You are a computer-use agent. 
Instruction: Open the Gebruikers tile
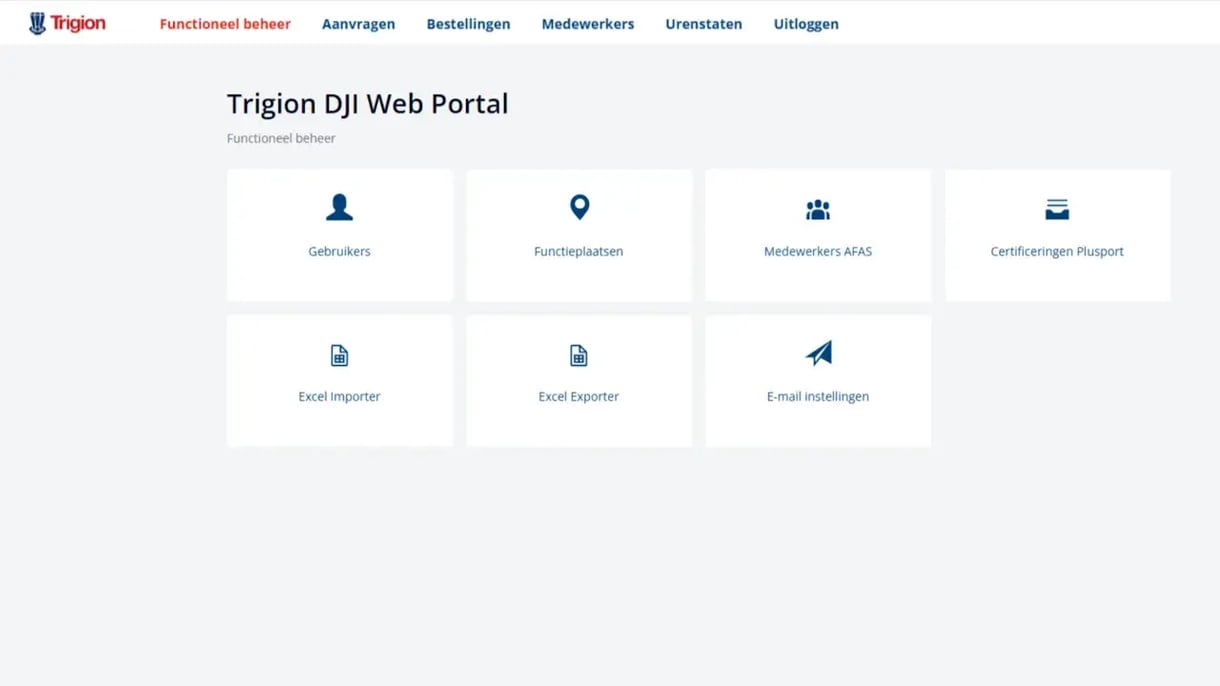coord(339,235)
